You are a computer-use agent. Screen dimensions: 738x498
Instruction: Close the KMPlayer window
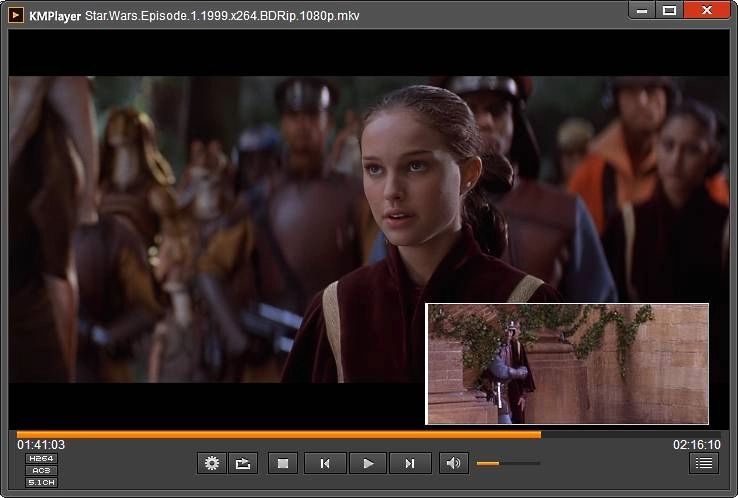pos(706,10)
